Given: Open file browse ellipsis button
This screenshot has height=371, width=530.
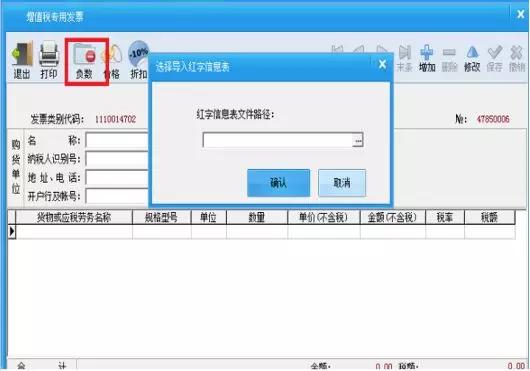Looking at the screenshot, I should pyautogui.click(x=358, y=140).
